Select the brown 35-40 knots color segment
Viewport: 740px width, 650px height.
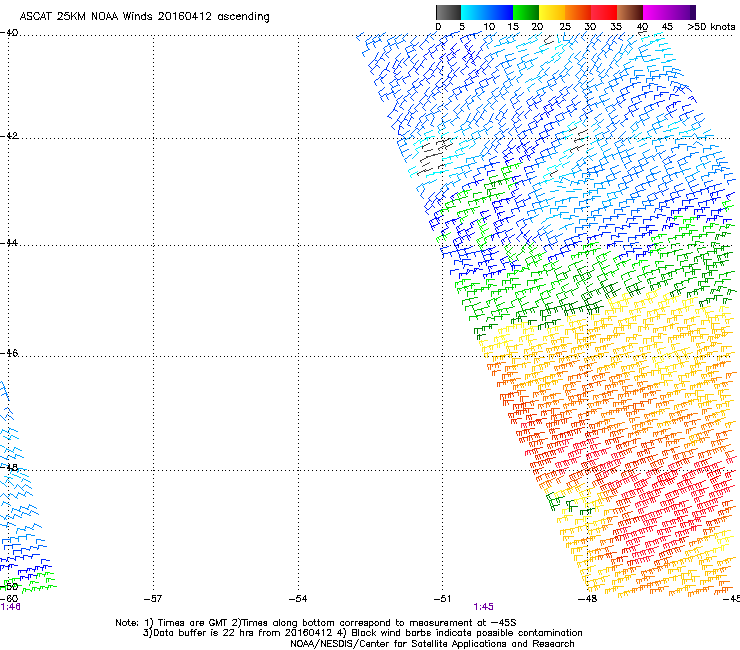pyautogui.click(x=630, y=12)
